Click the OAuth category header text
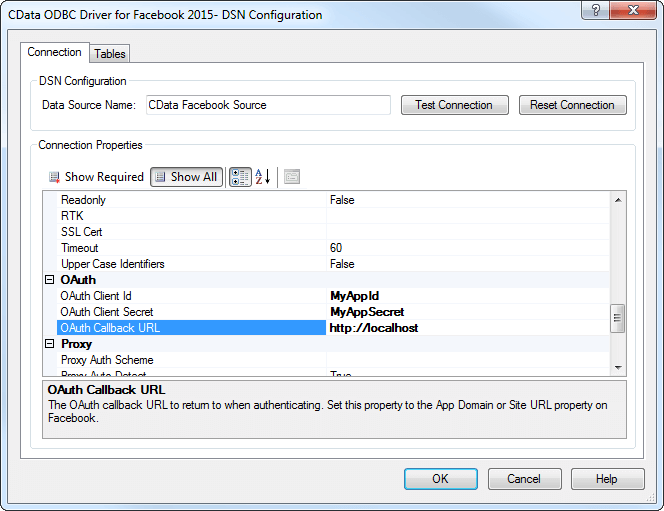The width and height of the screenshot is (664, 511). [78, 280]
